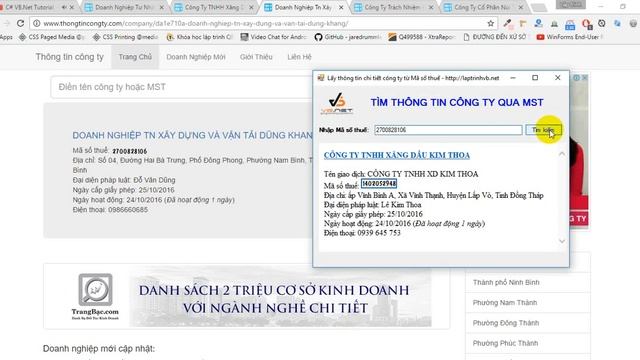Close the advertisement with X icon
The image size is (640, 360).
[x=584, y=78]
